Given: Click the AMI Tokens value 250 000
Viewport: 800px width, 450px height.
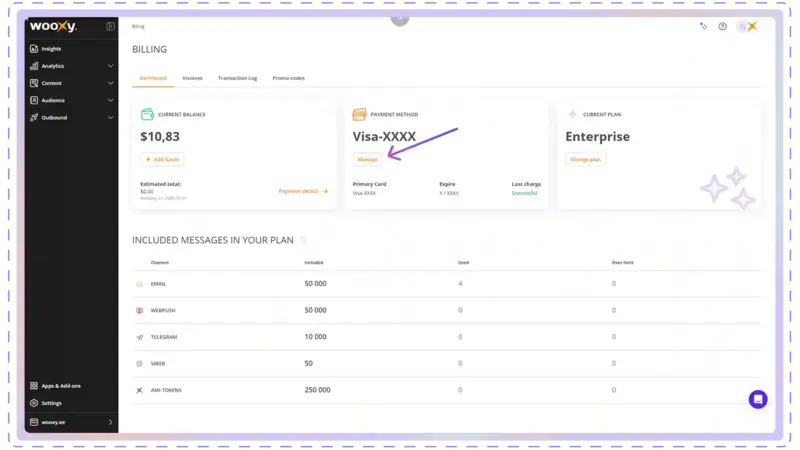Looking at the screenshot, I should point(317,390).
